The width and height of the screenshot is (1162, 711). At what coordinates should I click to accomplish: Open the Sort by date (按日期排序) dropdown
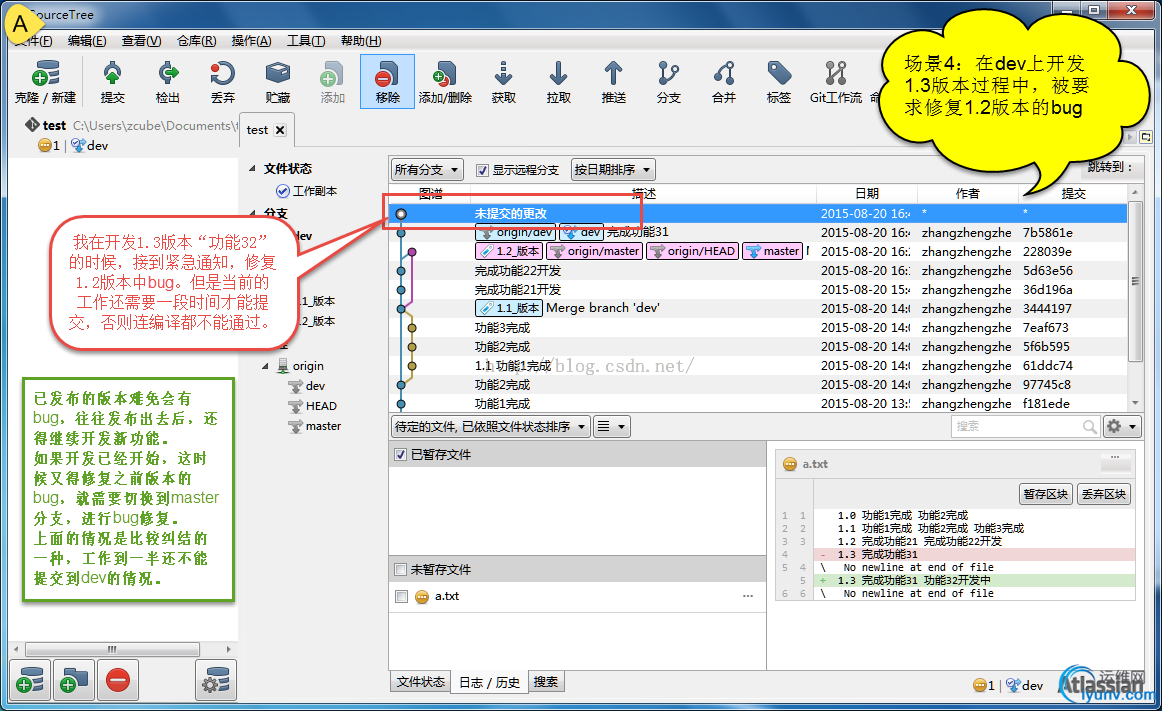pos(613,170)
